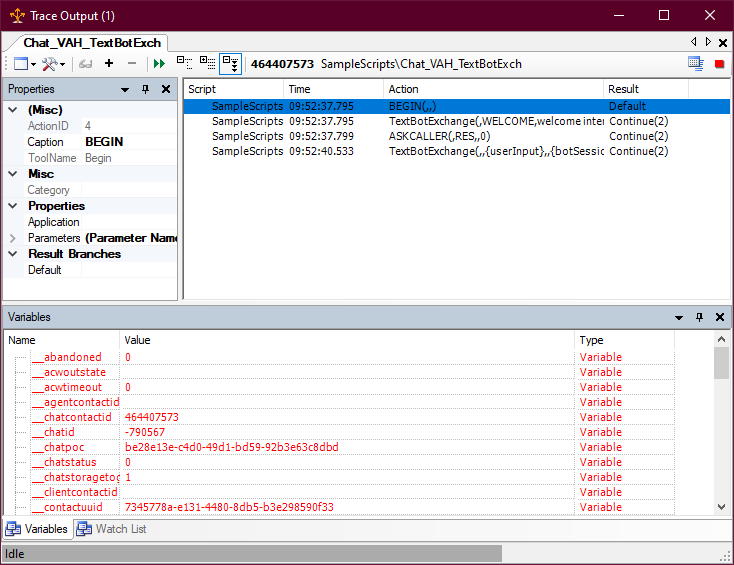Click the red stop trace button
Screen dimensions: 734x565
[719, 64]
